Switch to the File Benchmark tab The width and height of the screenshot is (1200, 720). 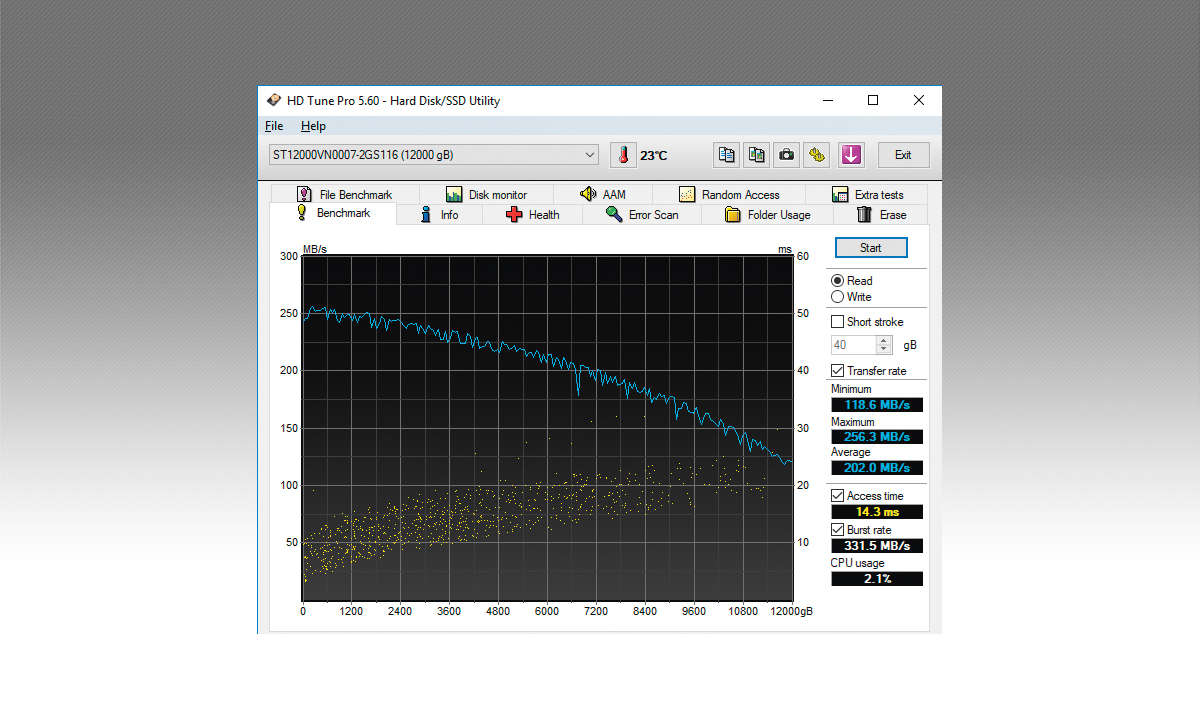tap(344, 194)
